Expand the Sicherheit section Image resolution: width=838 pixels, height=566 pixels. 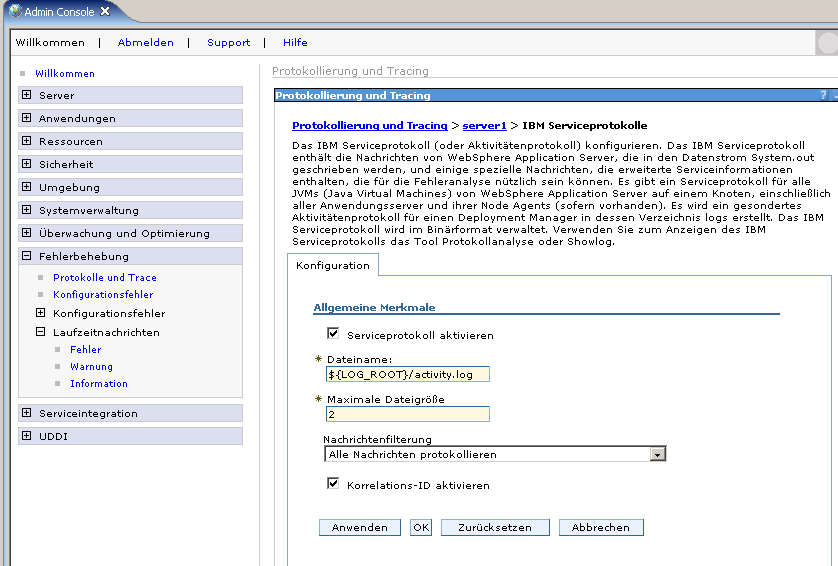tap(26, 164)
